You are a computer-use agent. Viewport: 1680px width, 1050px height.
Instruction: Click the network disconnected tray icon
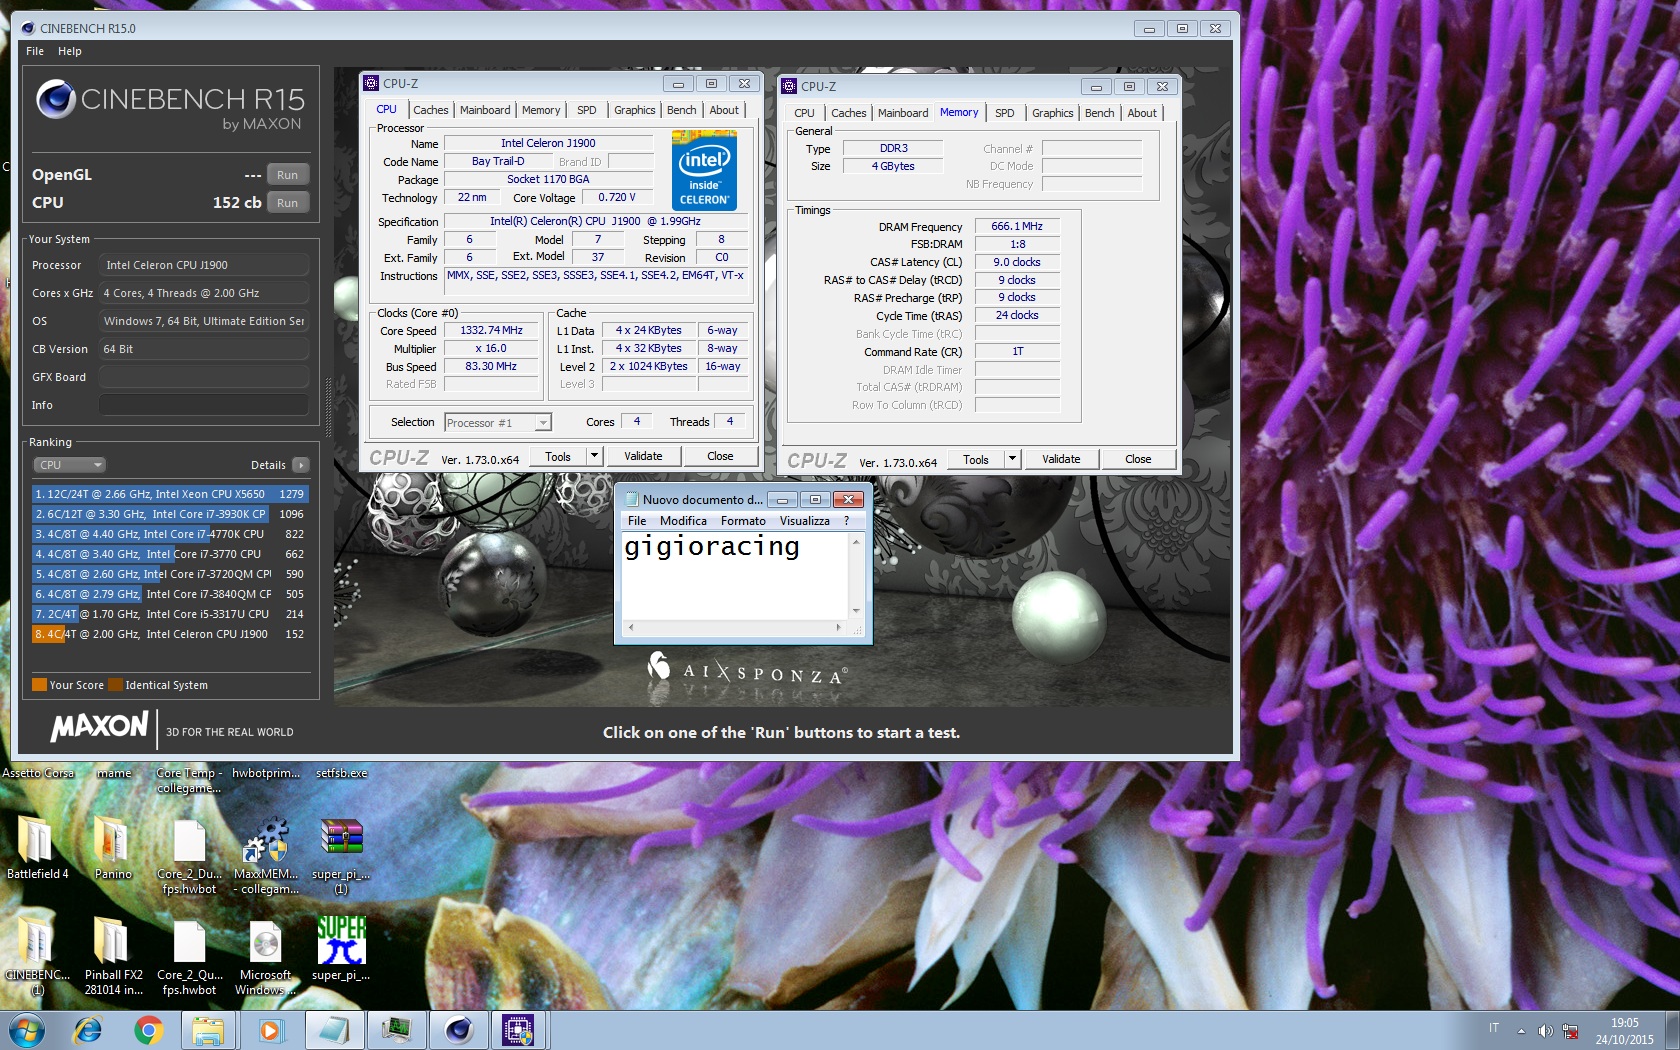(1571, 1031)
